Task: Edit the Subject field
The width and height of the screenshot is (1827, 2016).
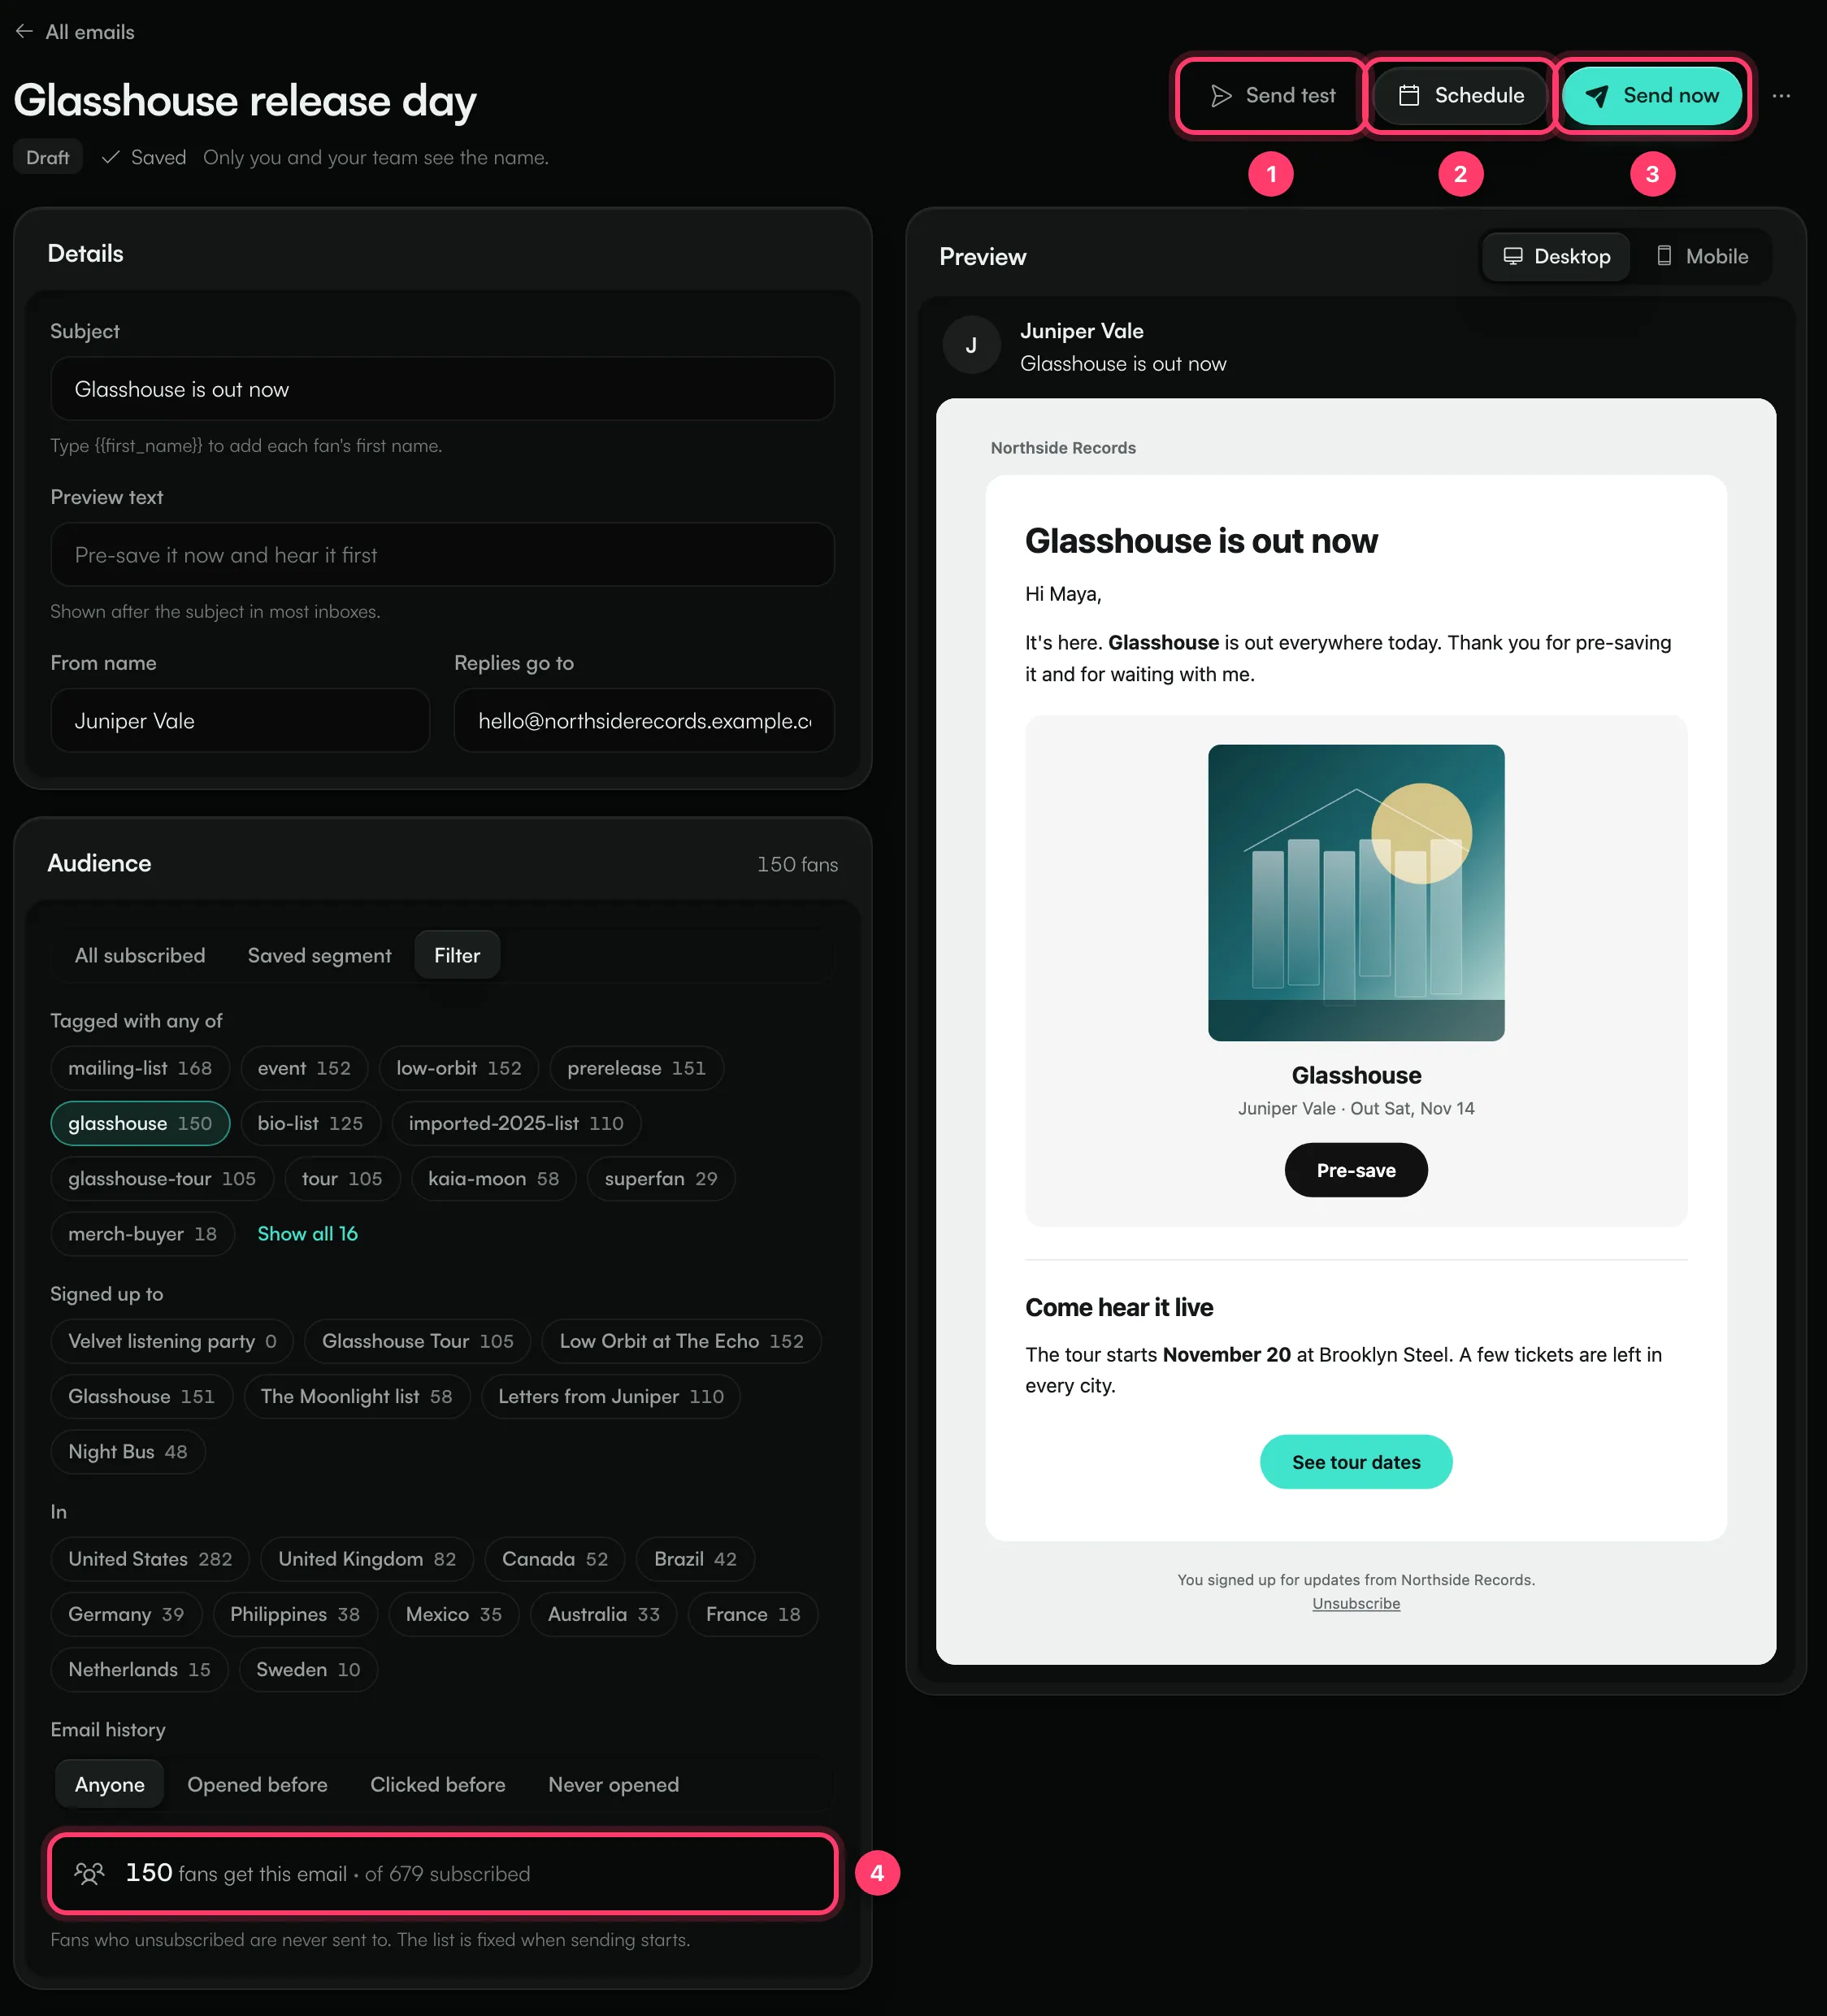Action: point(442,389)
